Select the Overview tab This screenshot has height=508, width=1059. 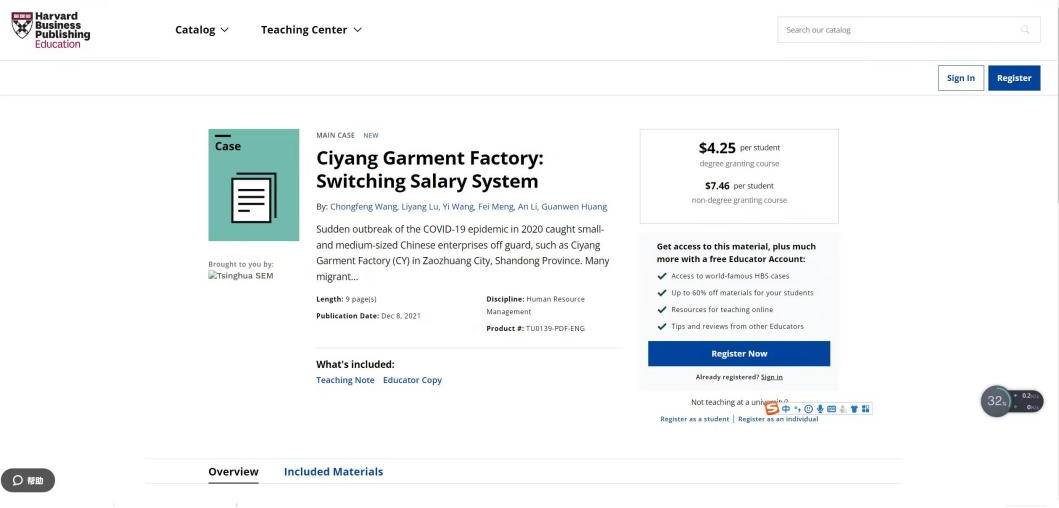(x=233, y=472)
